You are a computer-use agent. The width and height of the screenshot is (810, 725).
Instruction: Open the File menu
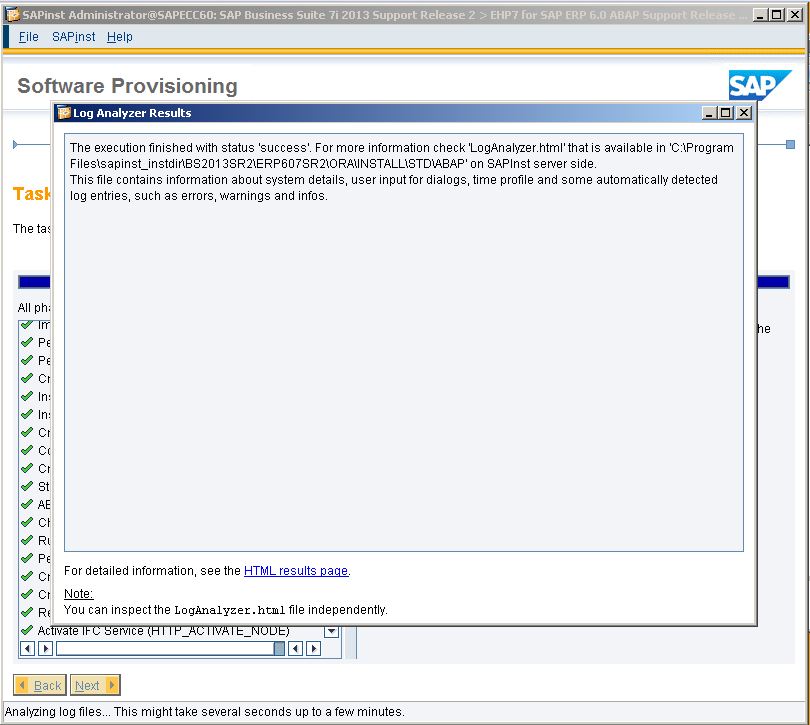click(28, 37)
